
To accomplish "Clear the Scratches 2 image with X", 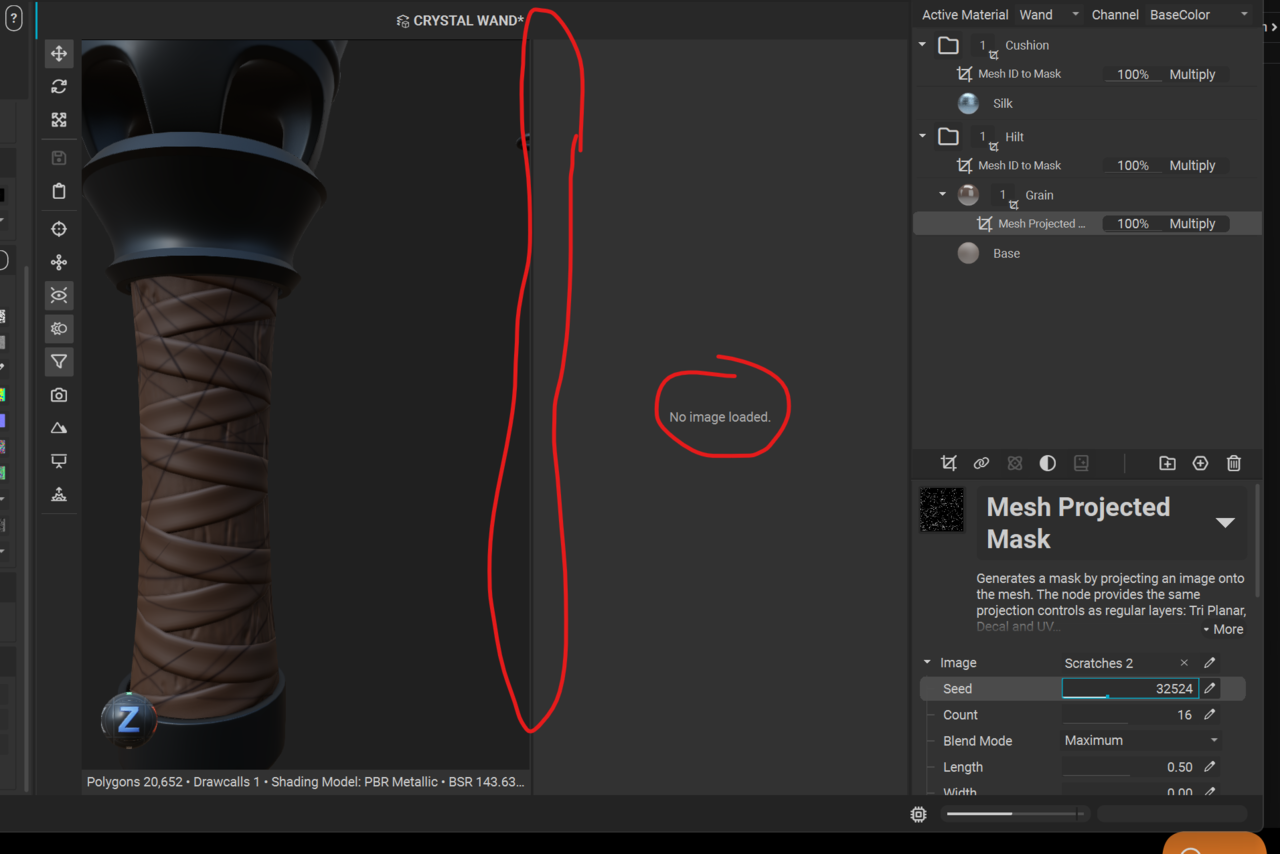I will tap(1184, 663).
